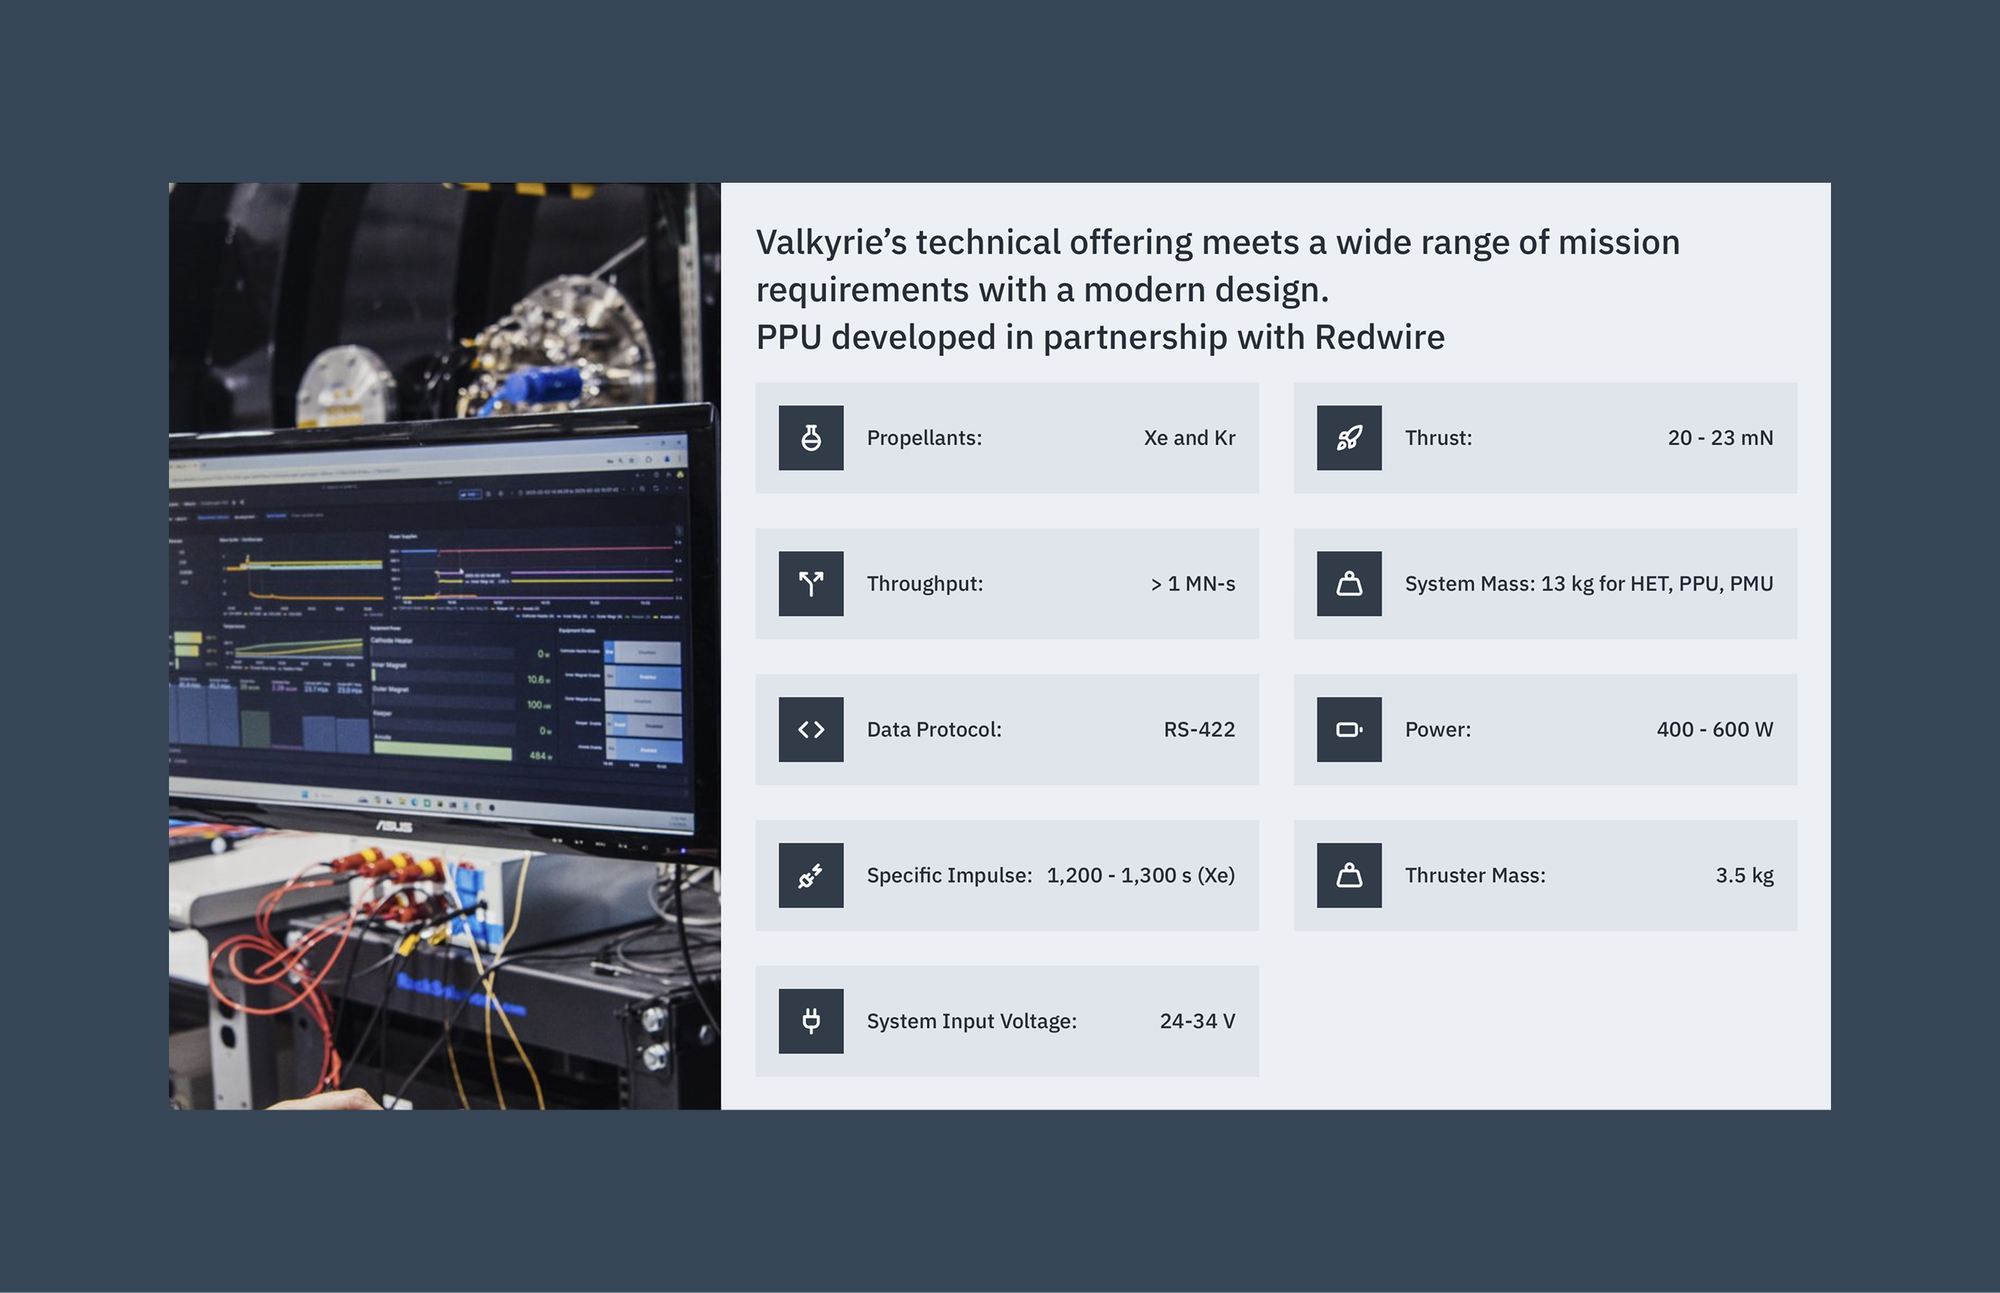The height and width of the screenshot is (1293, 2000).
Task: Click the '400 - 600 W' power value
Action: coord(1714,730)
